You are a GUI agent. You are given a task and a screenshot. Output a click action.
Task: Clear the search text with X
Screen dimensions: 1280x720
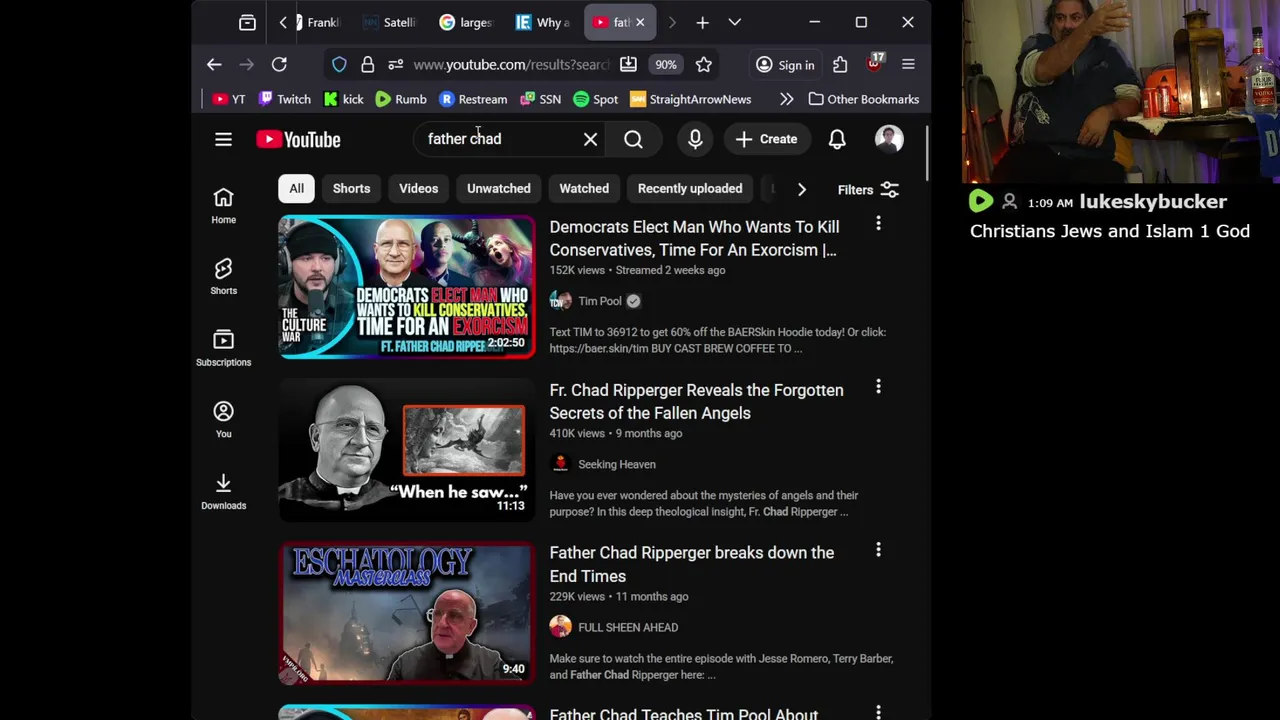(590, 139)
